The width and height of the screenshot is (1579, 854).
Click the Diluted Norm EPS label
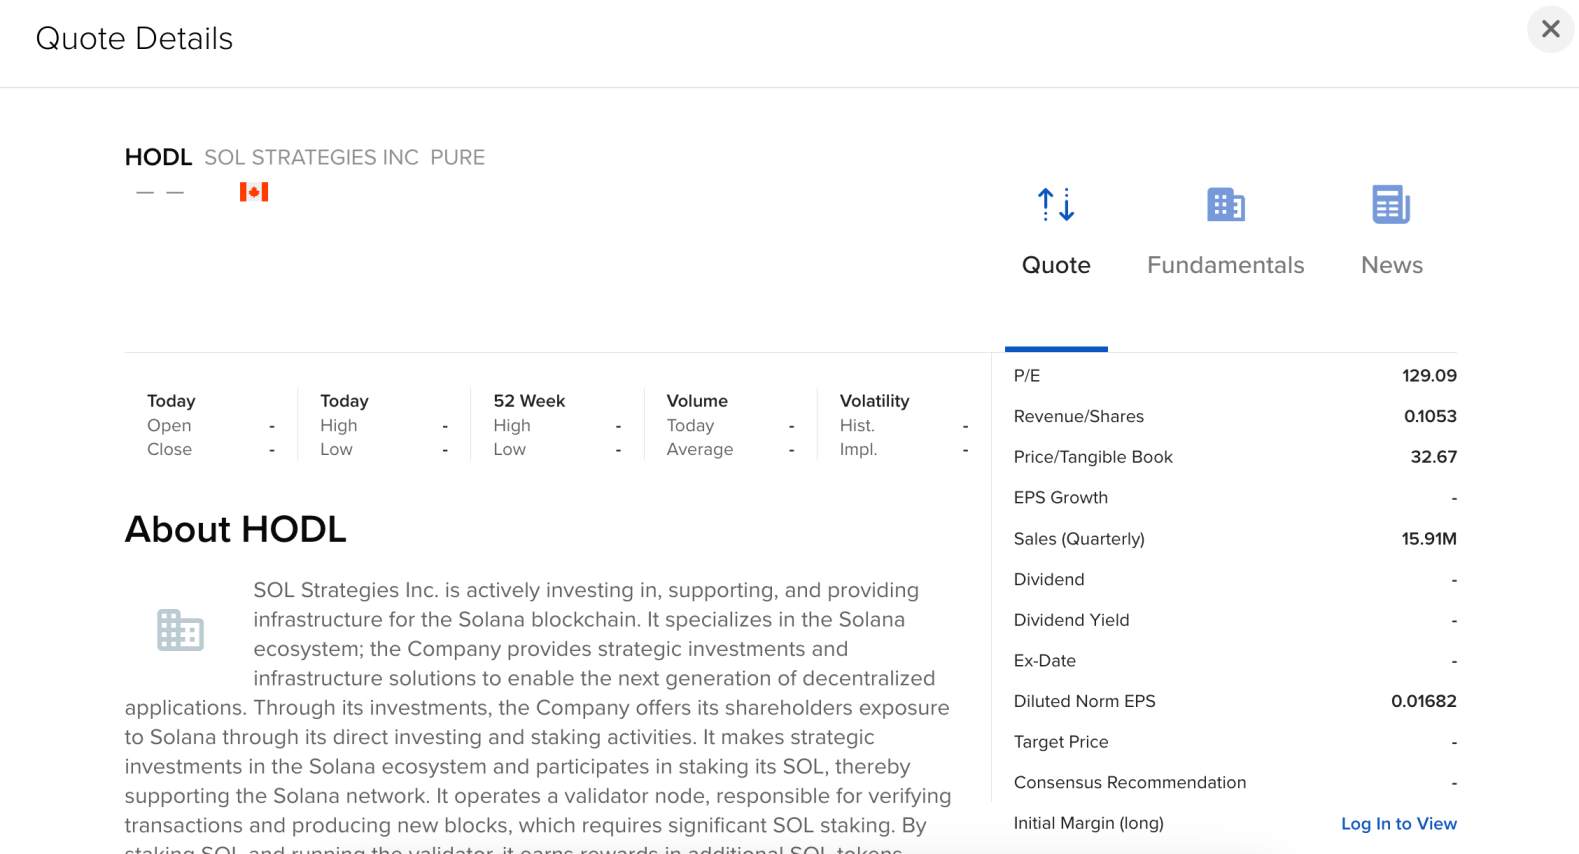point(1084,701)
